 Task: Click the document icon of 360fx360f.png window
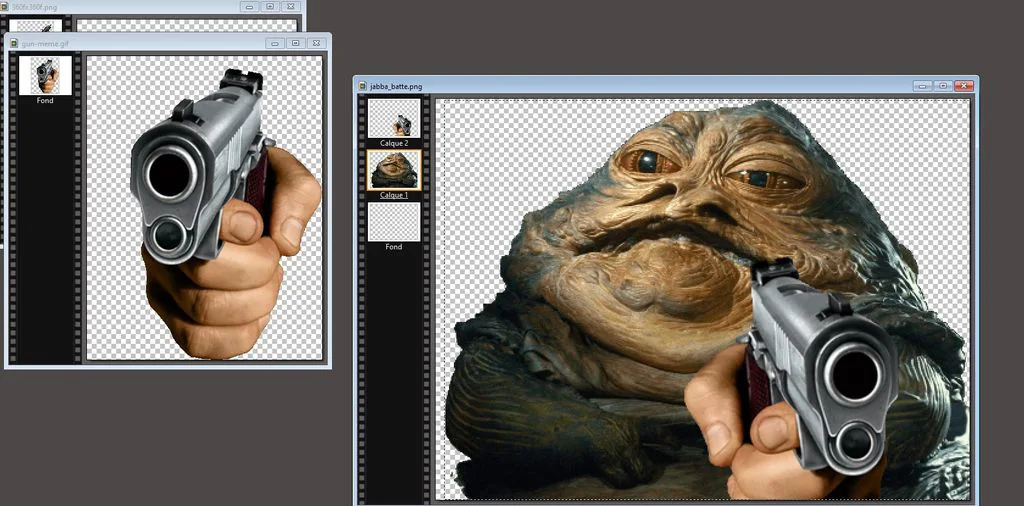6,6
